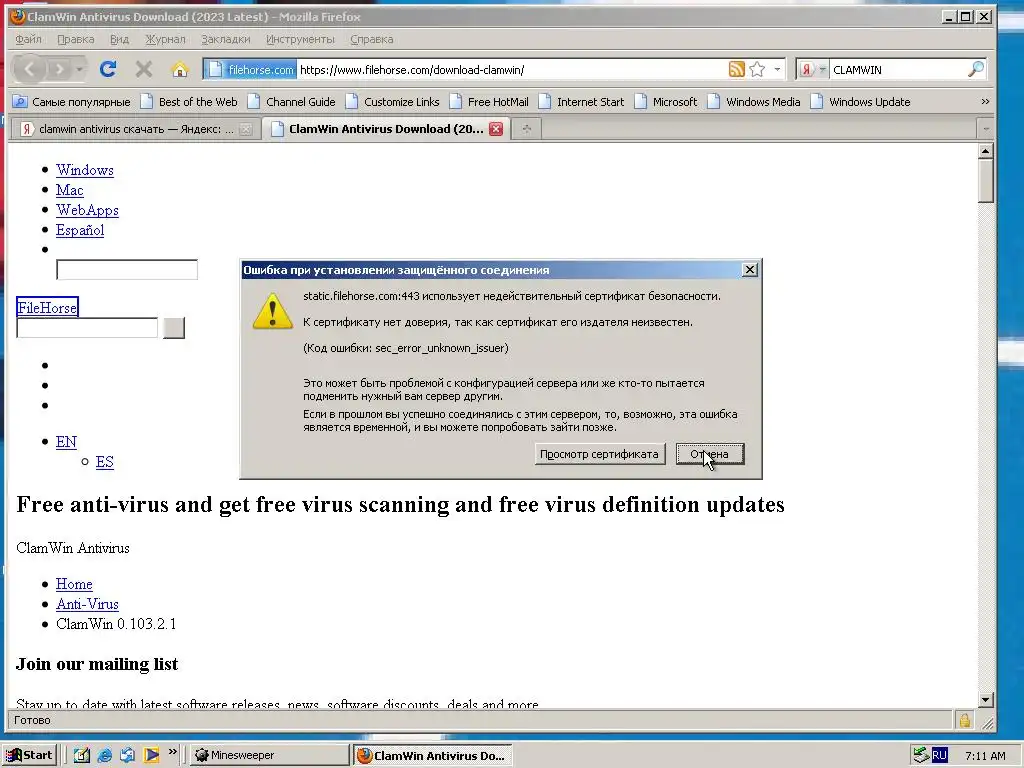
Task: Open the Microsoft bookmark
Action: click(x=665, y=102)
